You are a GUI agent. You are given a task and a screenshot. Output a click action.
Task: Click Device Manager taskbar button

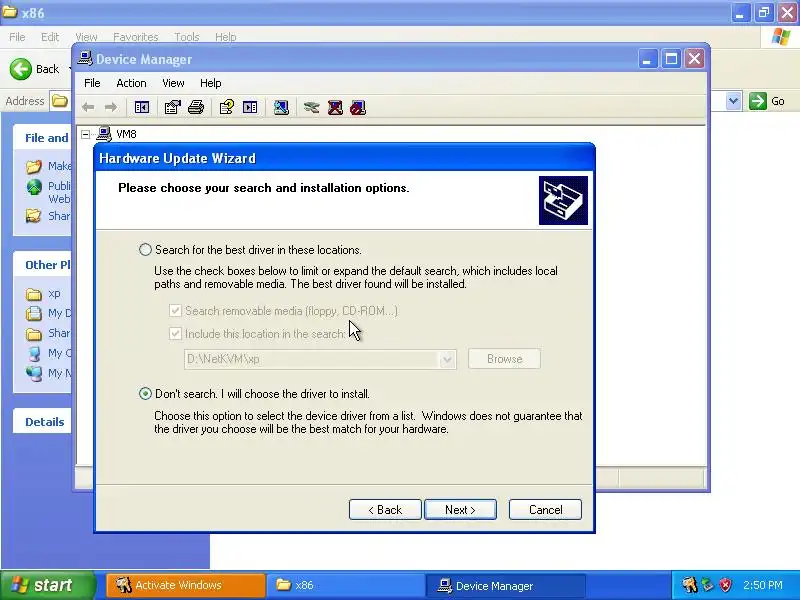click(506, 585)
